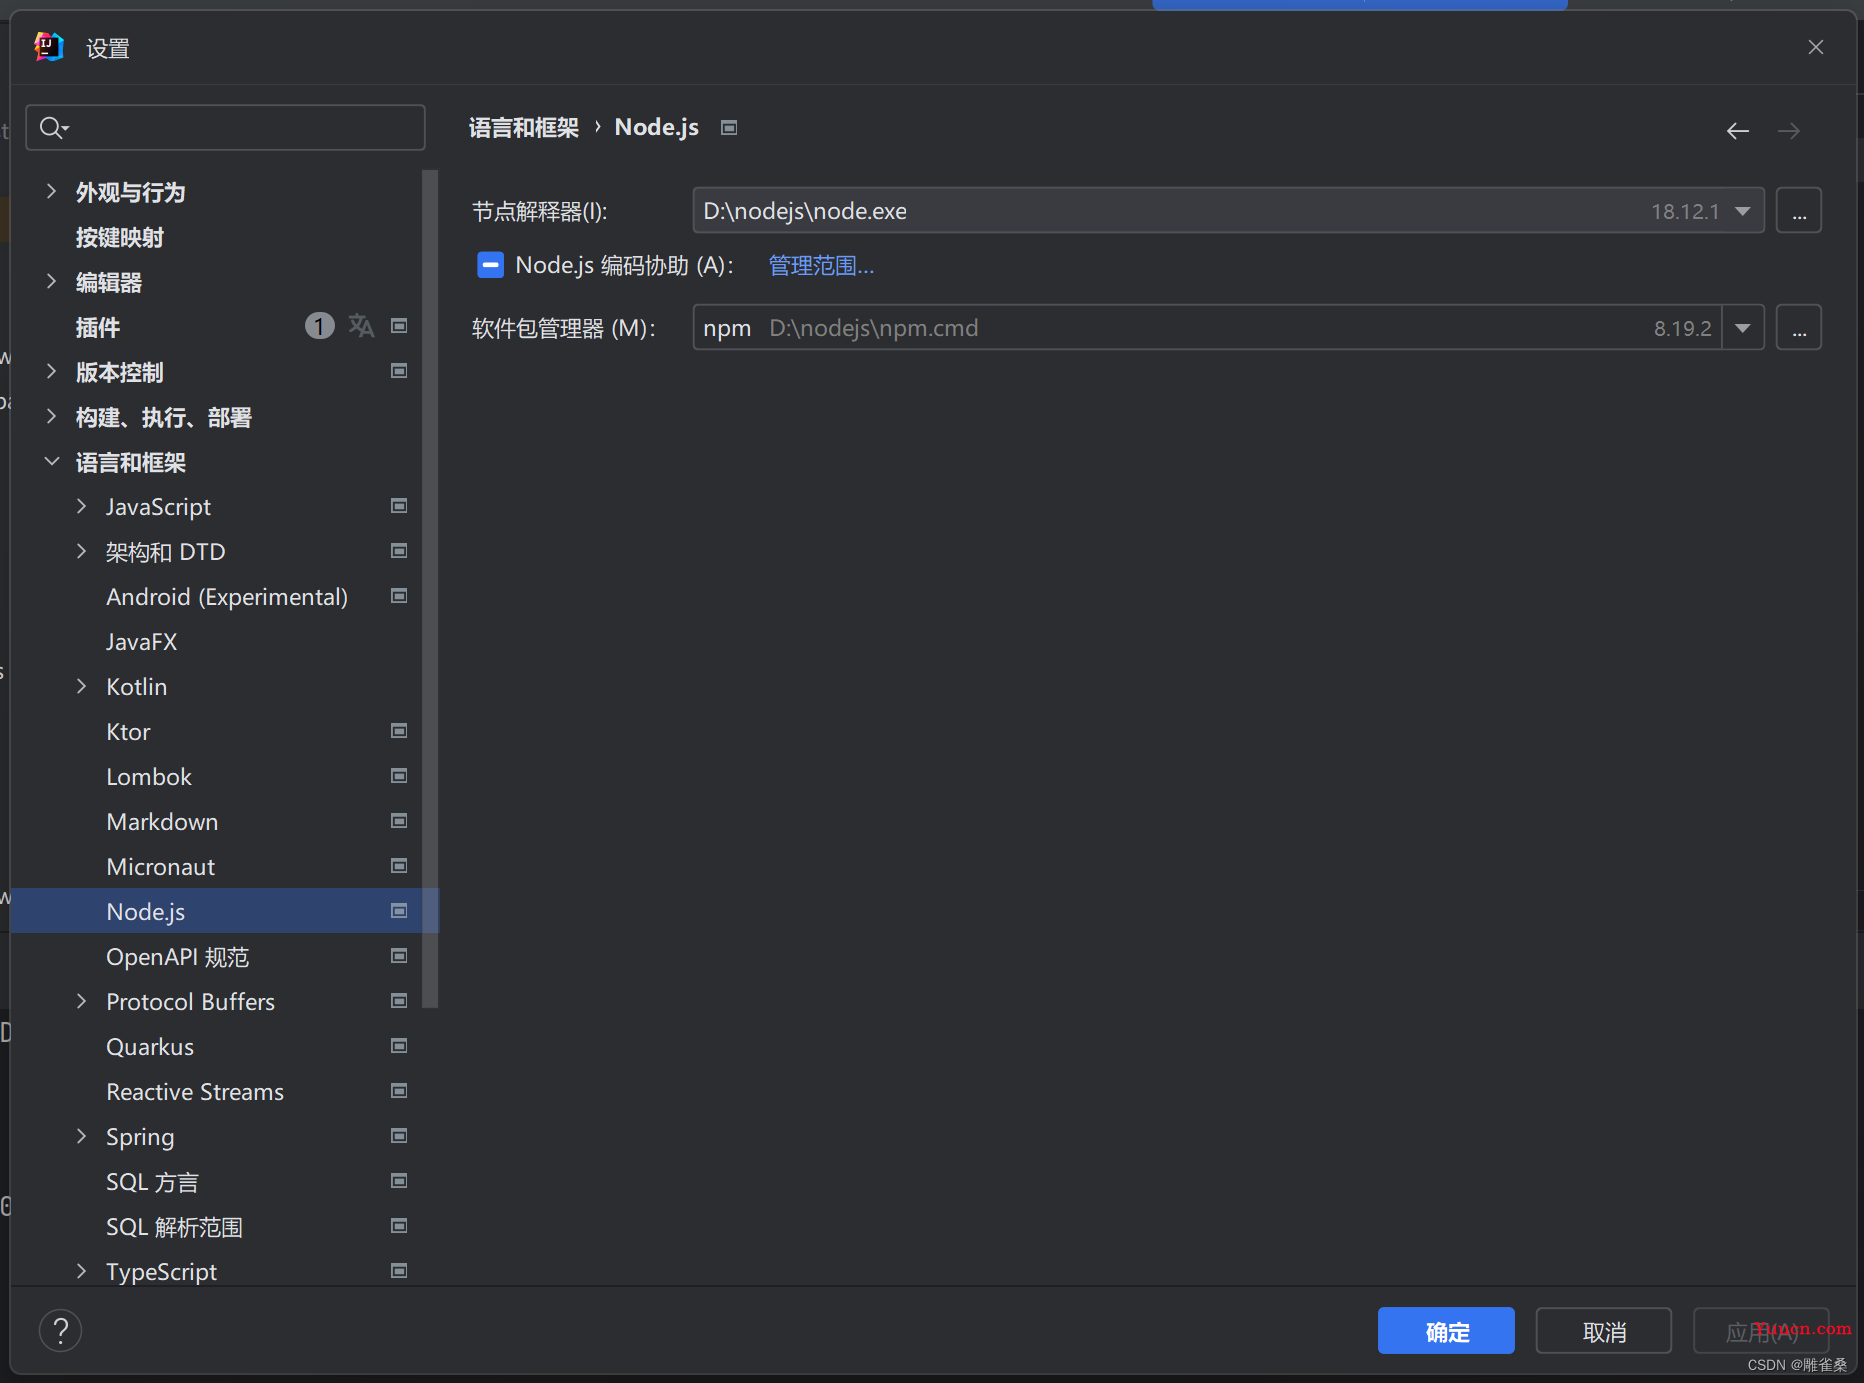The width and height of the screenshot is (1864, 1383).
Task: Click 取消 button
Action: click(x=1604, y=1331)
